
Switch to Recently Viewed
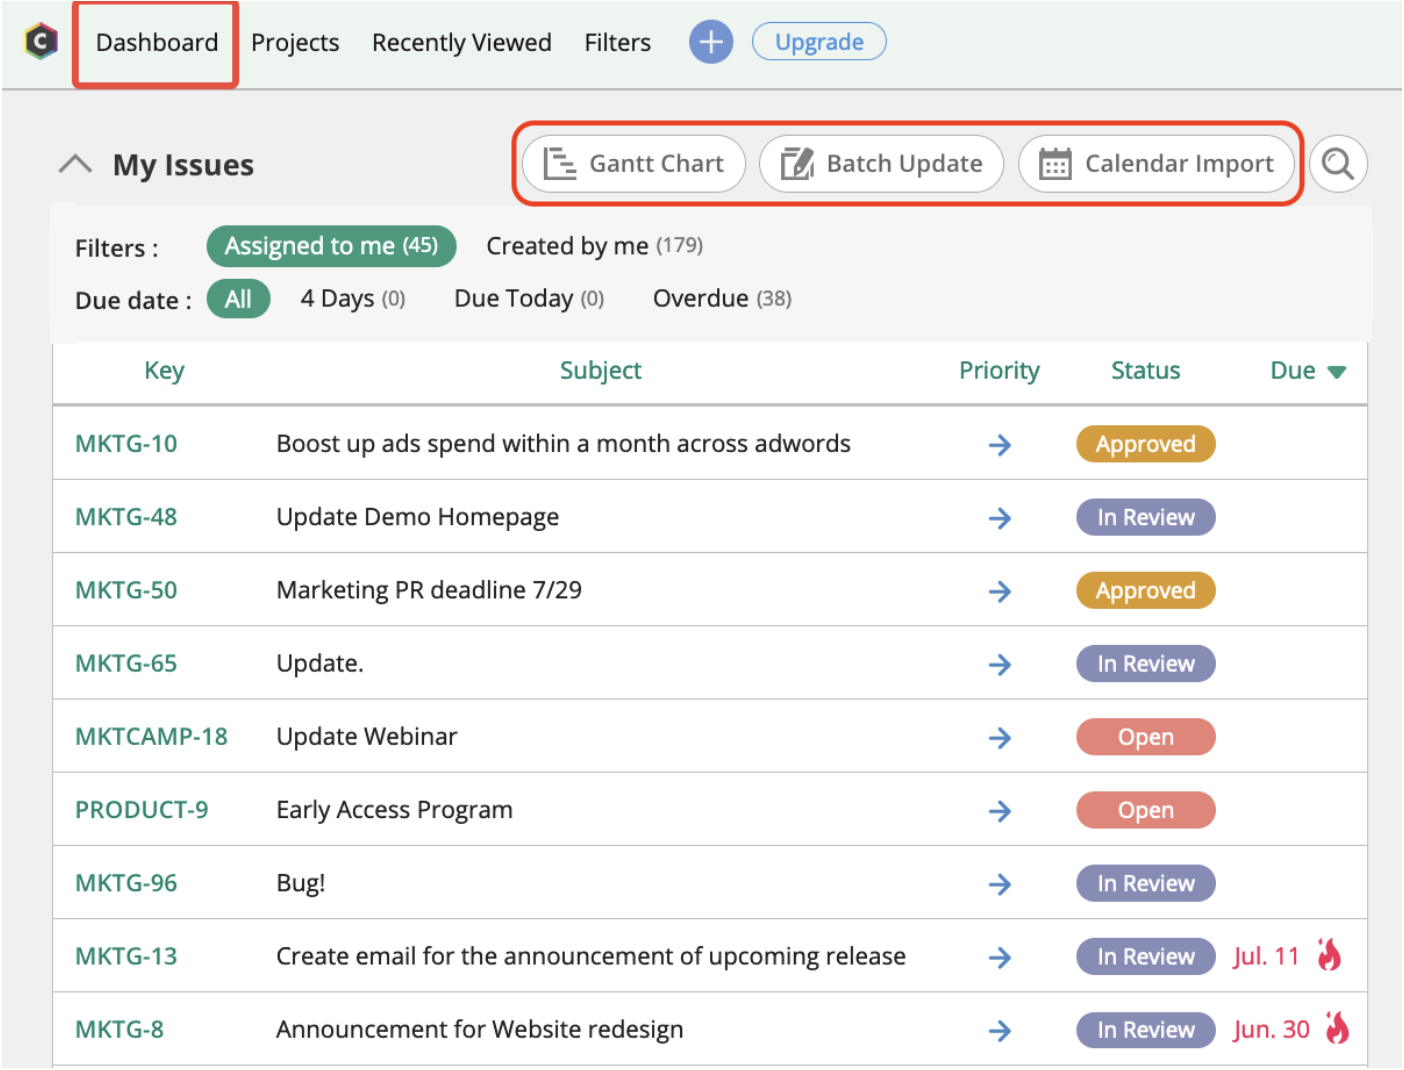pyautogui.click(x=461, y=41)
